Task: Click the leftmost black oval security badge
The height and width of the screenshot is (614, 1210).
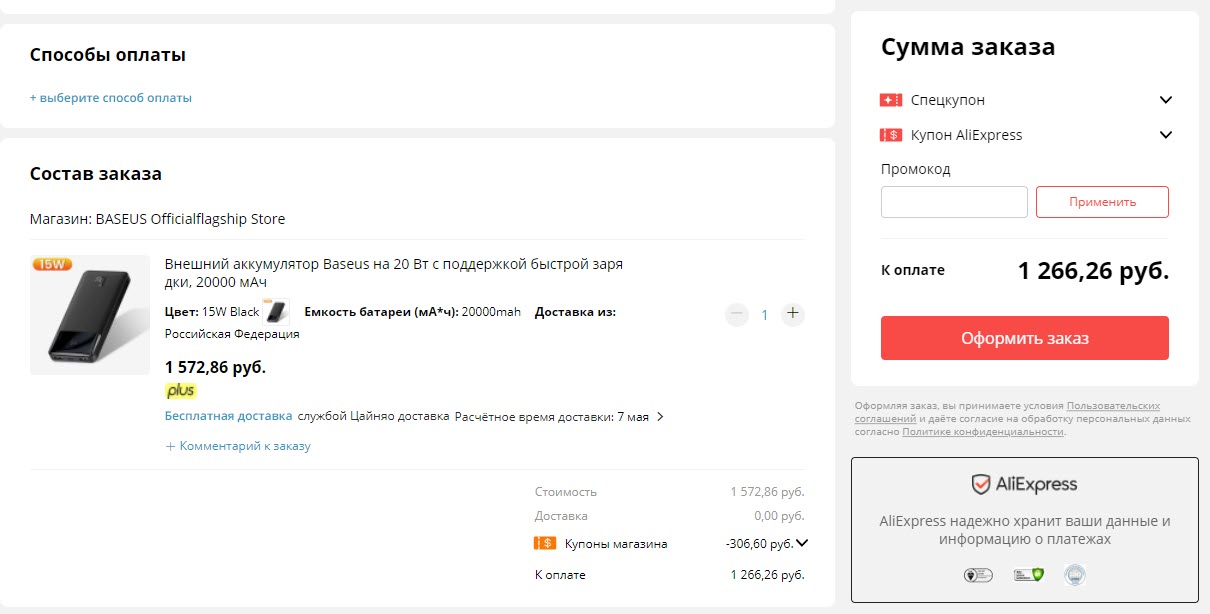Action: [x=977, y=575]
